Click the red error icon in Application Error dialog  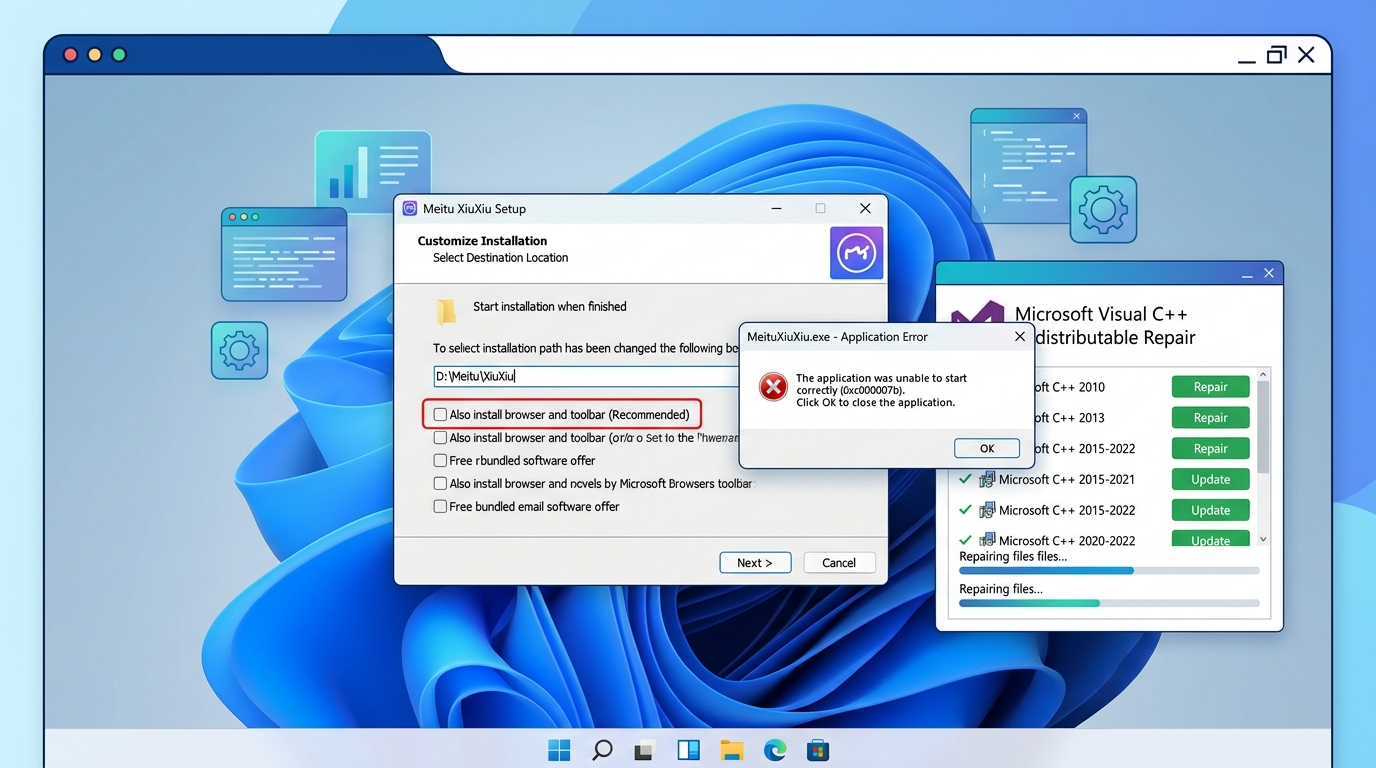(773, 387)
